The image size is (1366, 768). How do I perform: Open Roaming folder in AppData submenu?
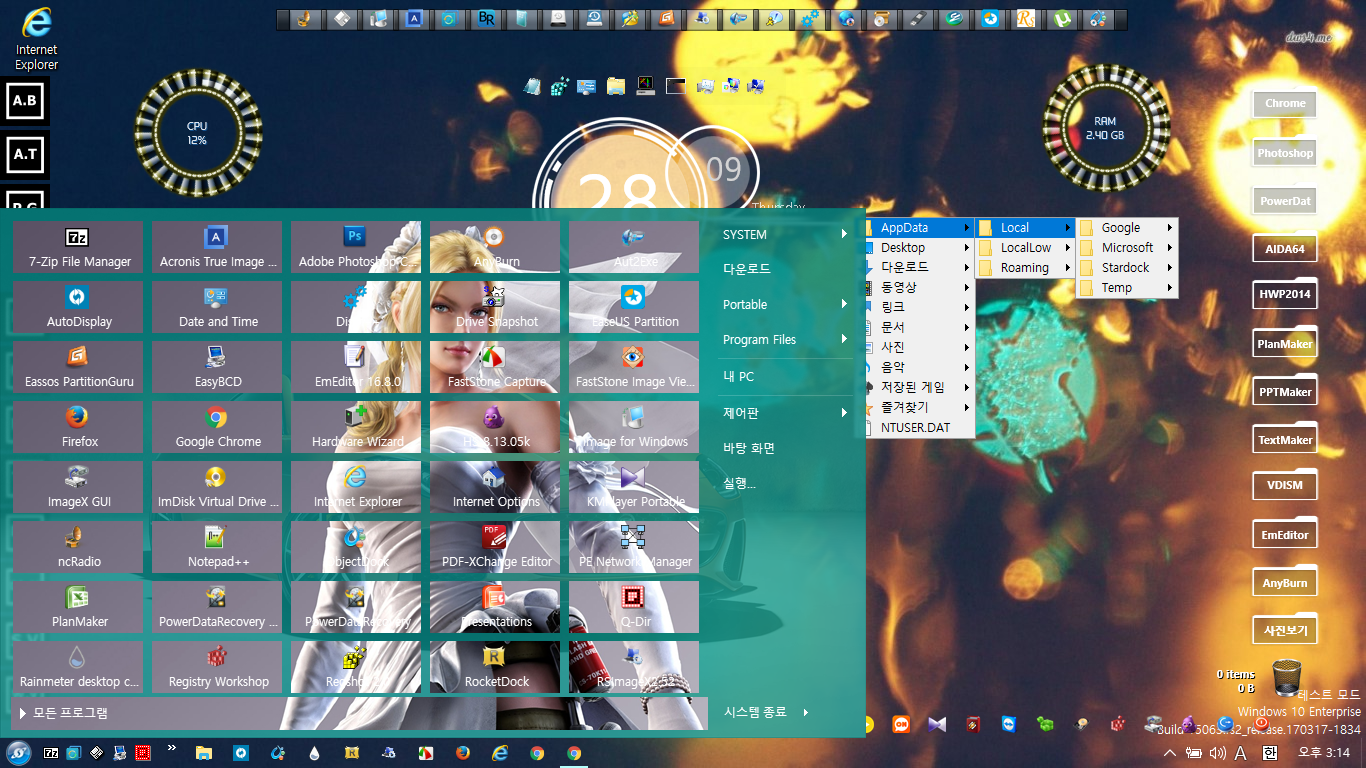pos(1025,268)
